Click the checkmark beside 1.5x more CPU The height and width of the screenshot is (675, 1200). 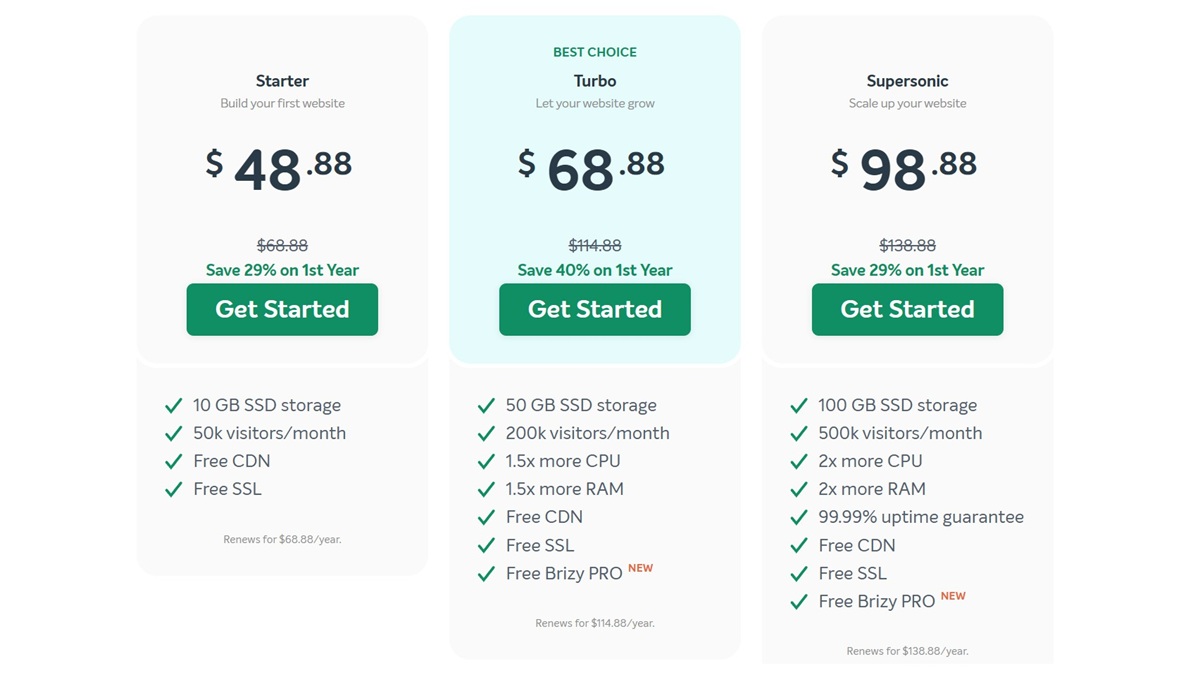(487, 461)
